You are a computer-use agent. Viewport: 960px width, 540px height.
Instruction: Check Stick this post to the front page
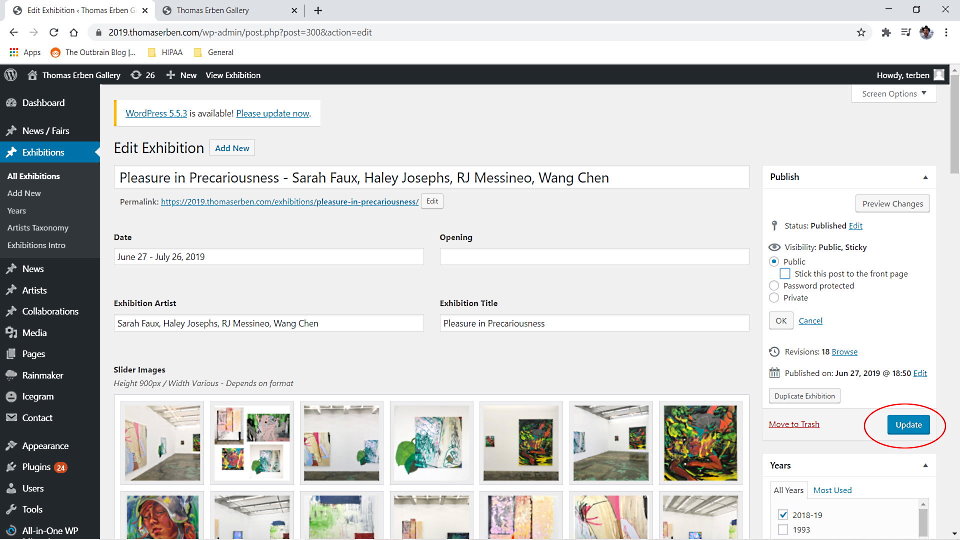click(785, 274)
